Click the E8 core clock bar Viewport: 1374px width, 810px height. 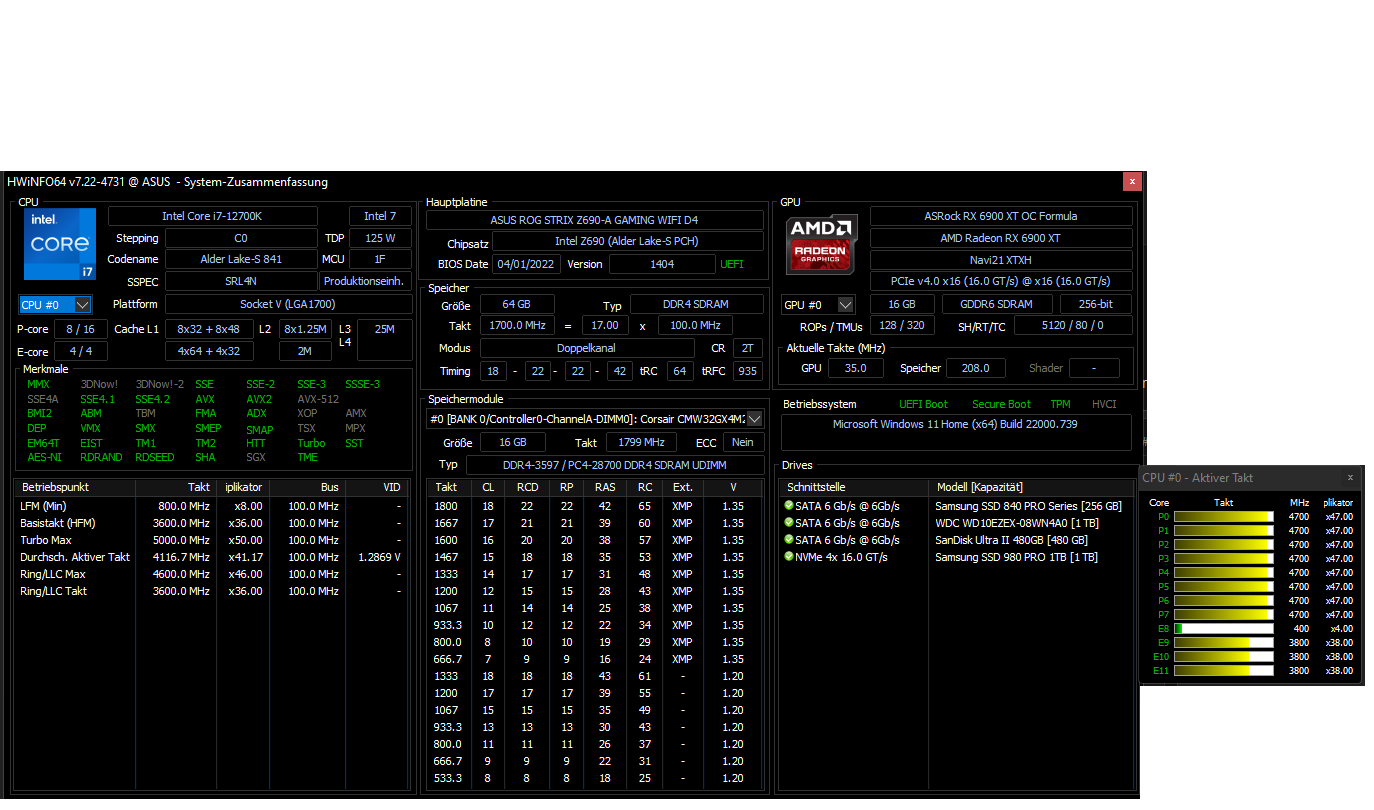(1224, 629)
